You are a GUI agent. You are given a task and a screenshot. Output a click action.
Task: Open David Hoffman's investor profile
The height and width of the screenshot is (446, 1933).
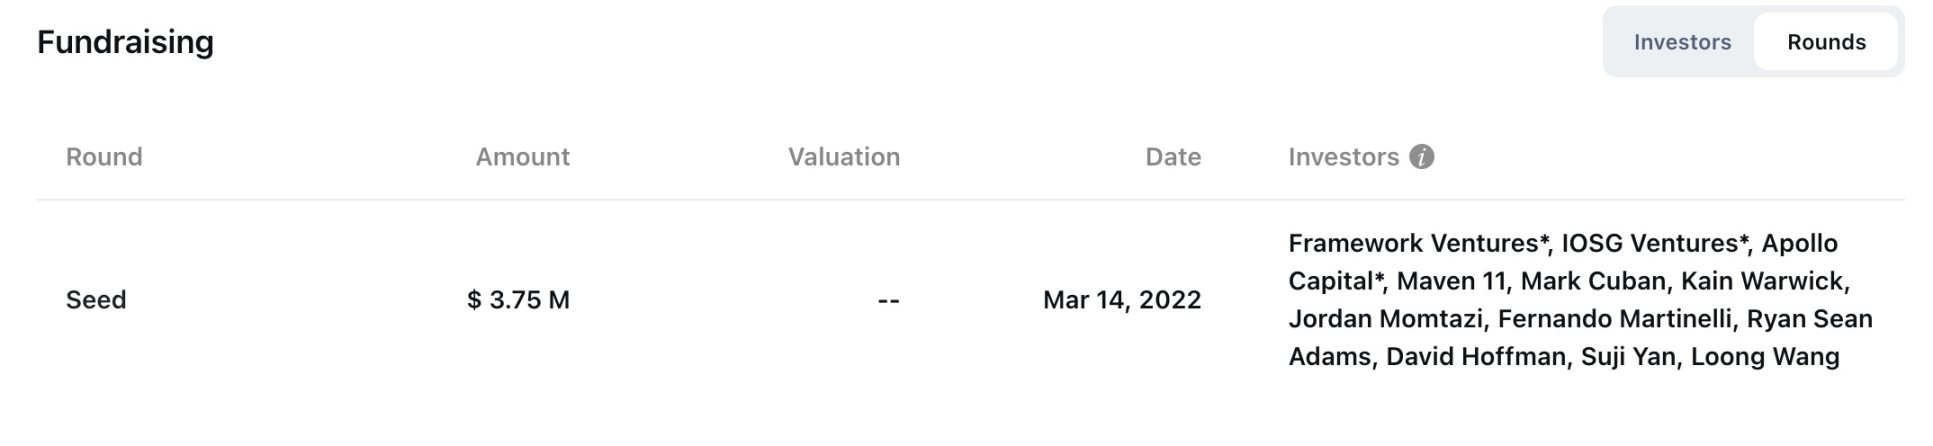tap(1475, 357)
